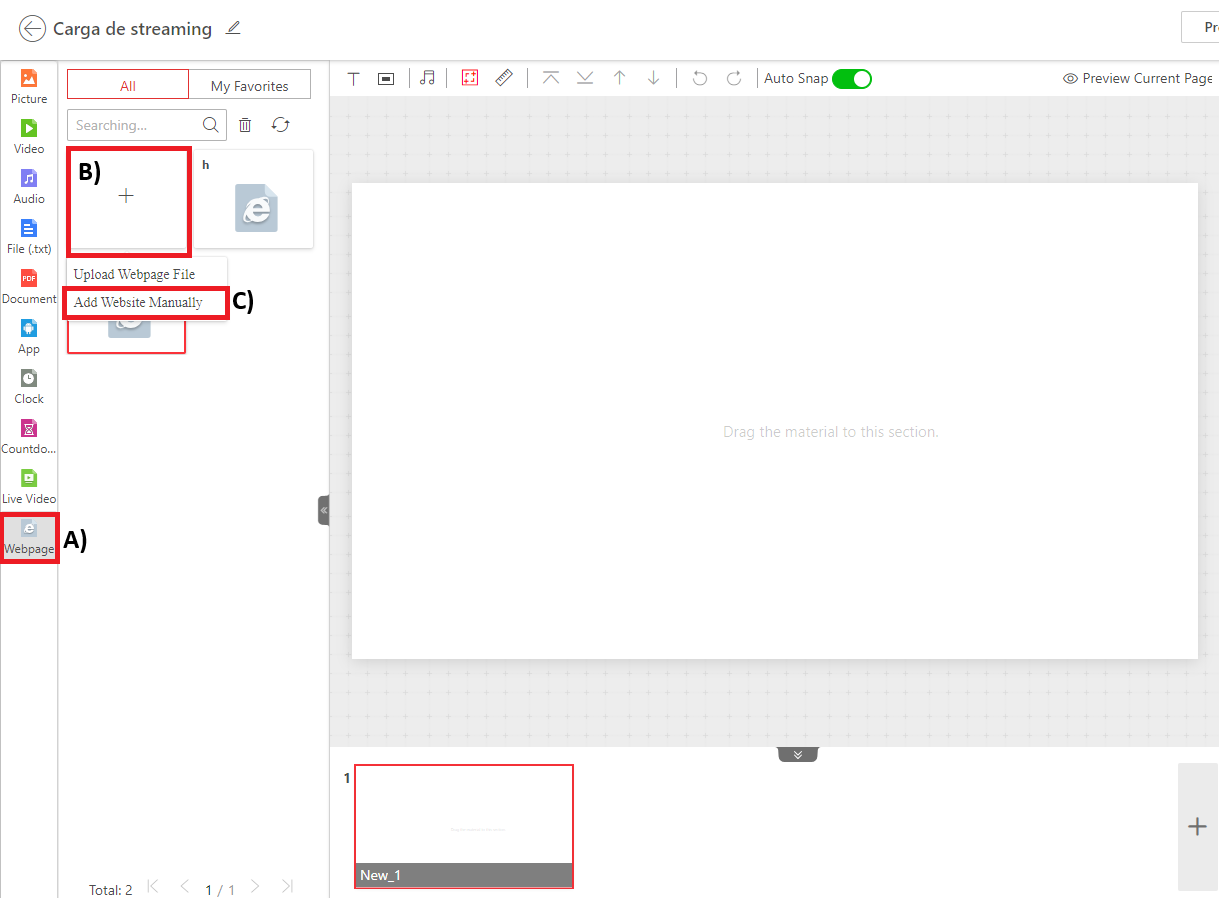Switch to the My Favorites tab
The height and width of the screenshot is (898, 1227).
pyautogui.click(x=249, y=86)
